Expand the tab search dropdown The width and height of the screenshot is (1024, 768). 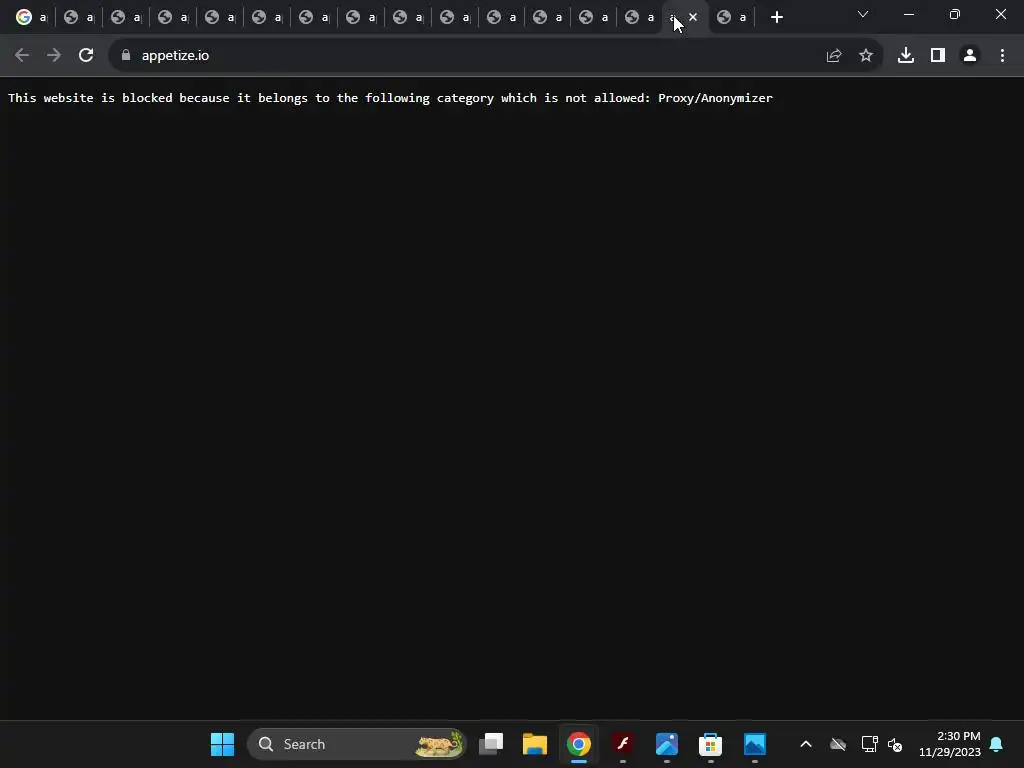pos(863,14)
